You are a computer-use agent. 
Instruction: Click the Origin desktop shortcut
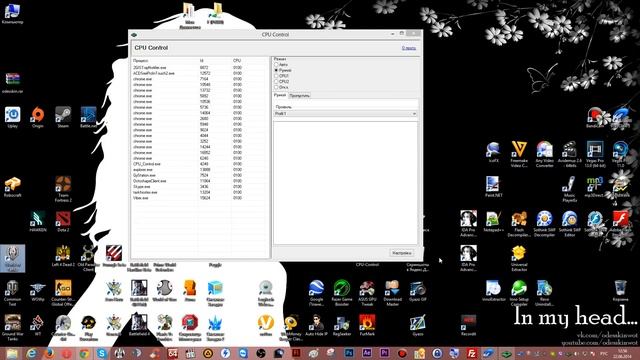point(38,117)
